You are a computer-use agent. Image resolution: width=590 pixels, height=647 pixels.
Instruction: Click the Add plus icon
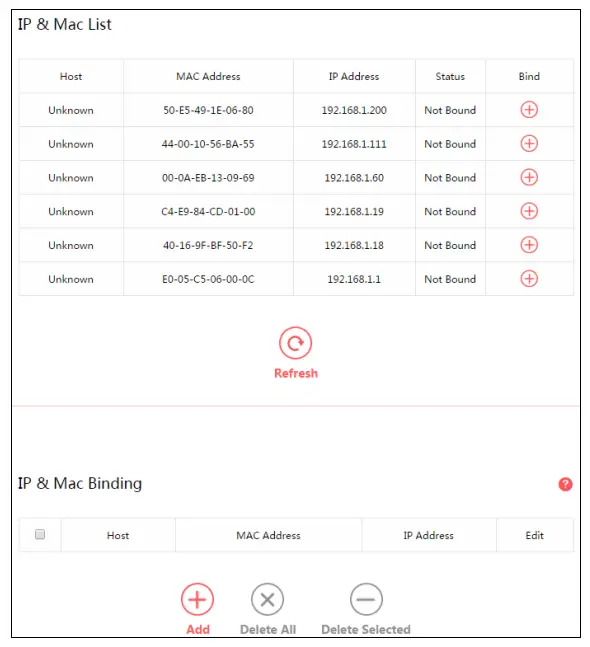coord(197,600)
